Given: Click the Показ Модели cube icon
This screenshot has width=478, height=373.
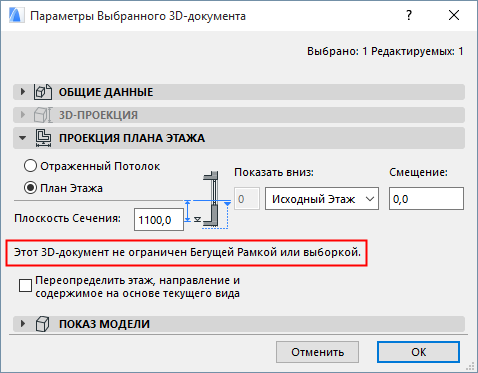Looking at the screenshot, I should tap(42, 324).
